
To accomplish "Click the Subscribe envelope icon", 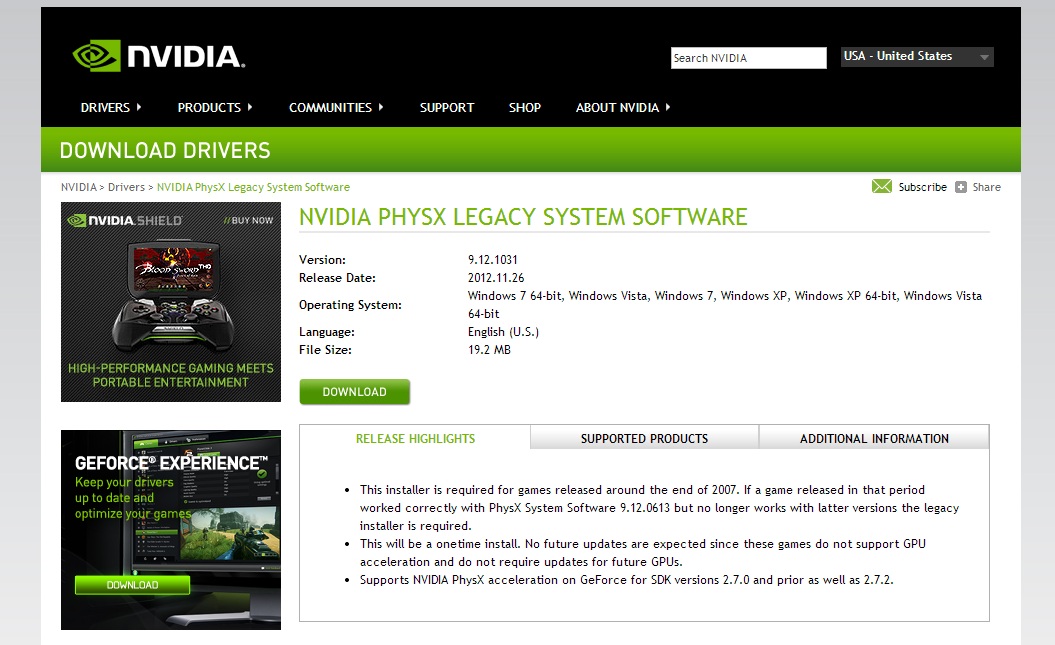I will pos(881,186).
